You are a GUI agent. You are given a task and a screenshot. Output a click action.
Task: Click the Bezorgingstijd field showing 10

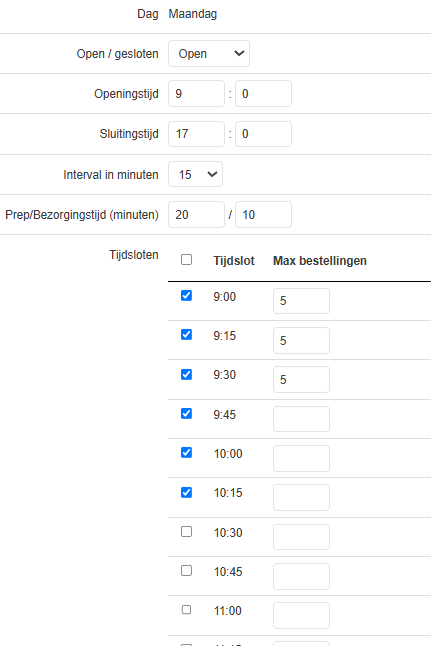tap(263, 215)
